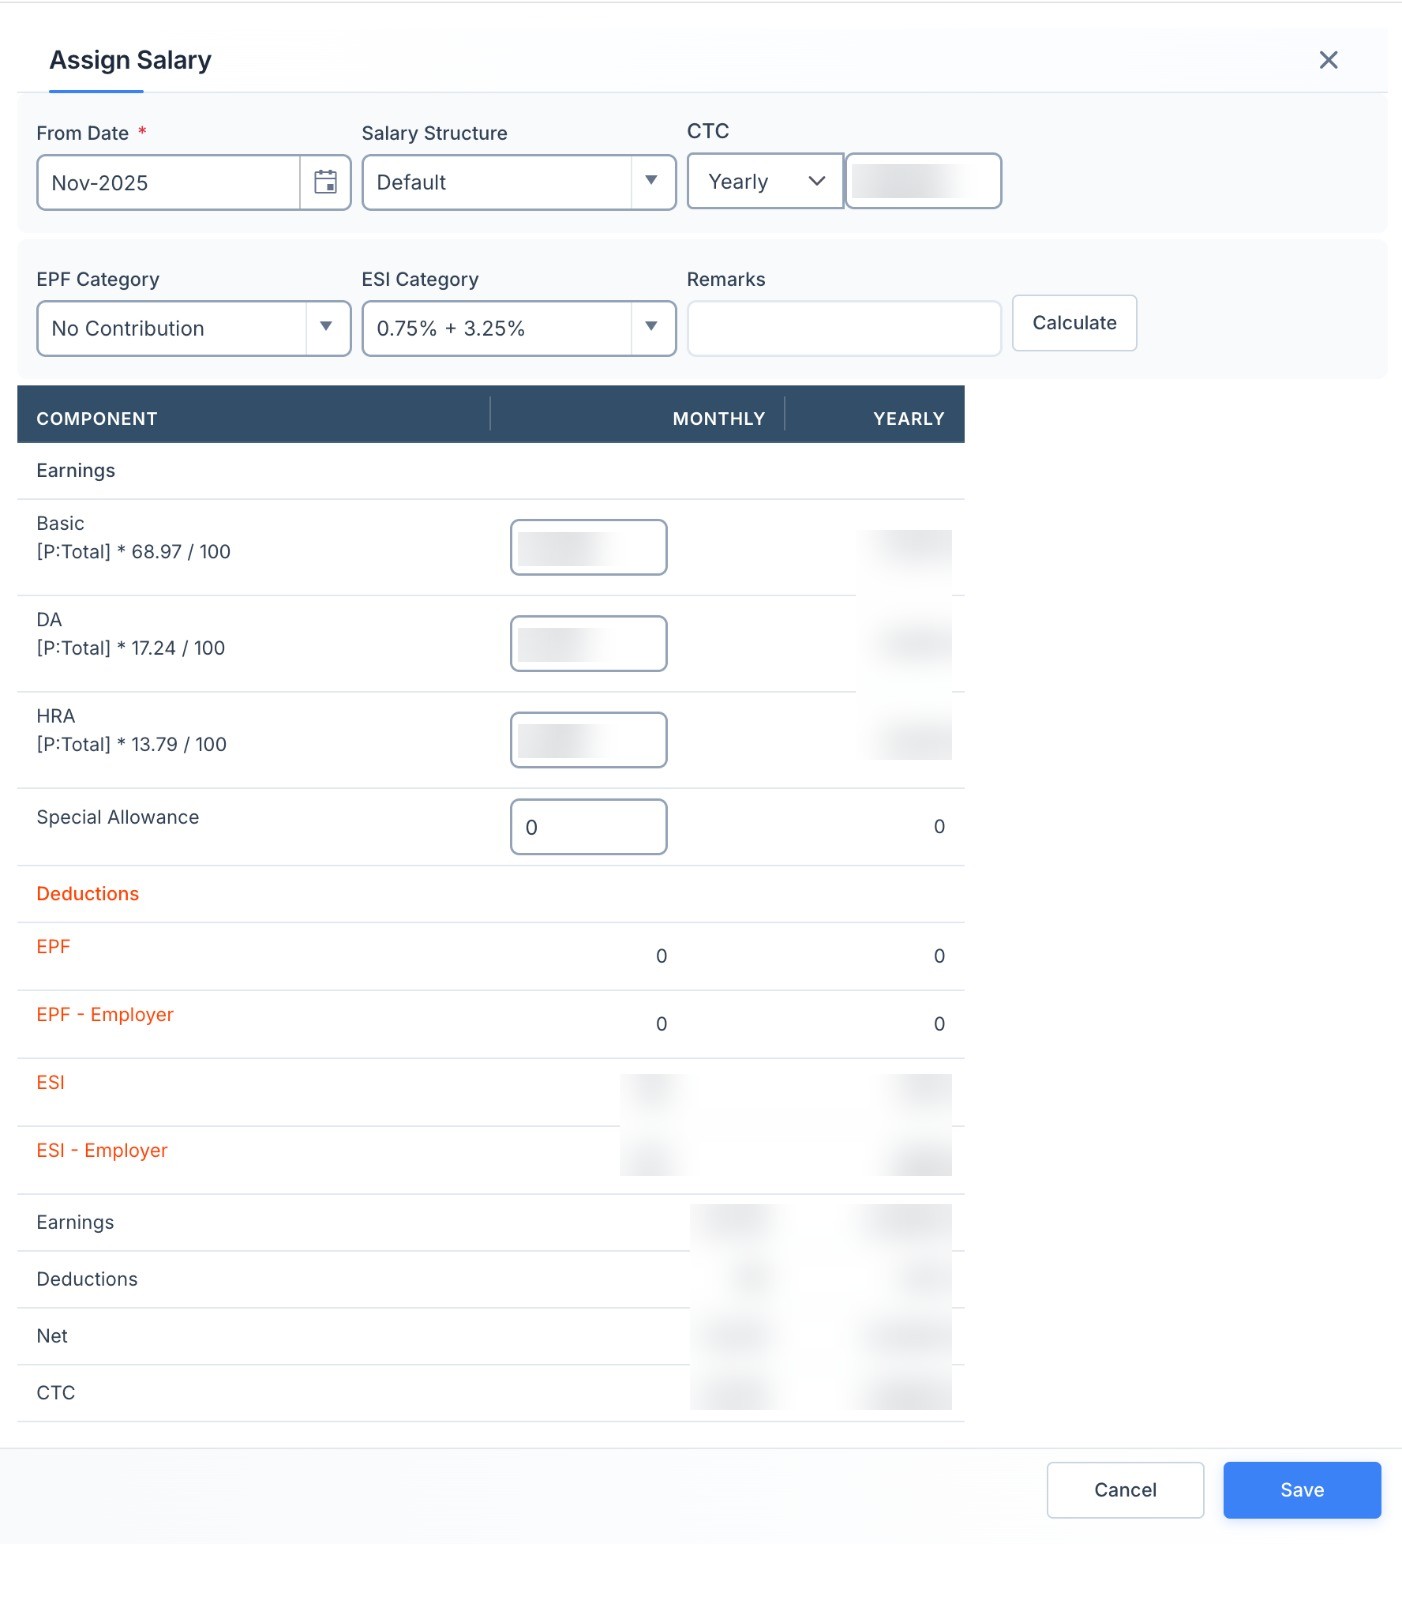
Task: Expand the EPF Category dropdown arrow
Action: tap(326, 327)
